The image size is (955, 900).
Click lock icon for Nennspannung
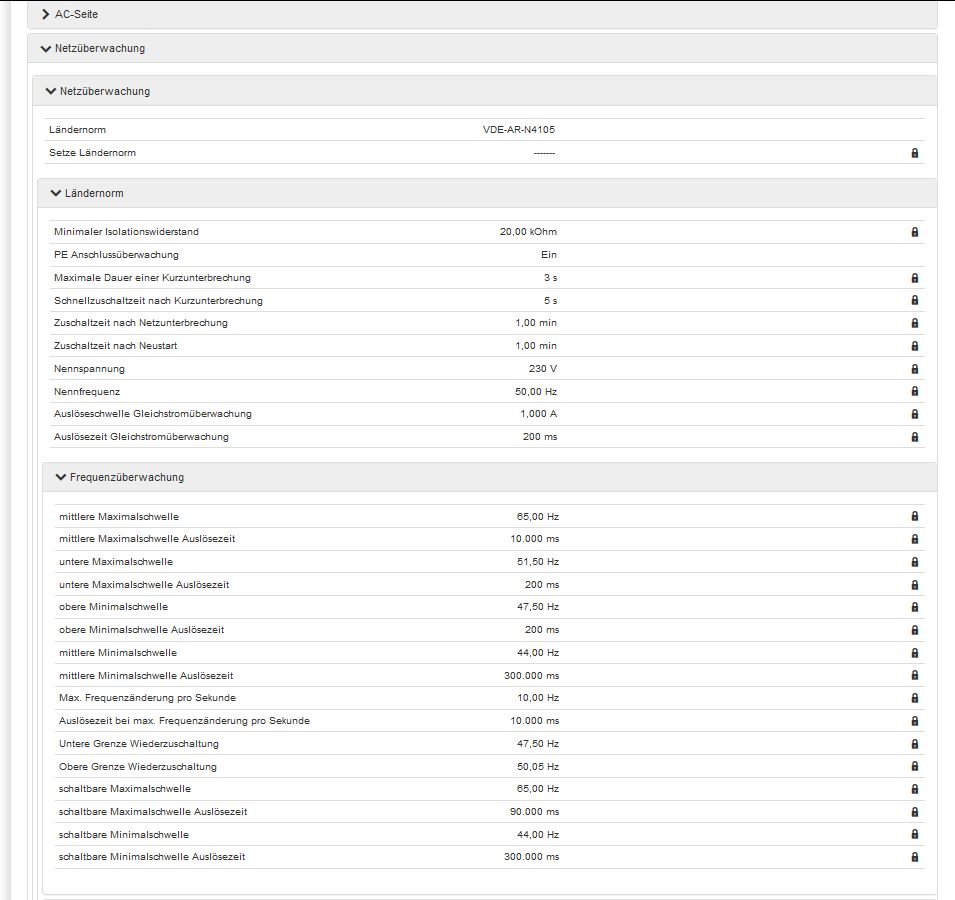tap(914, 369)
